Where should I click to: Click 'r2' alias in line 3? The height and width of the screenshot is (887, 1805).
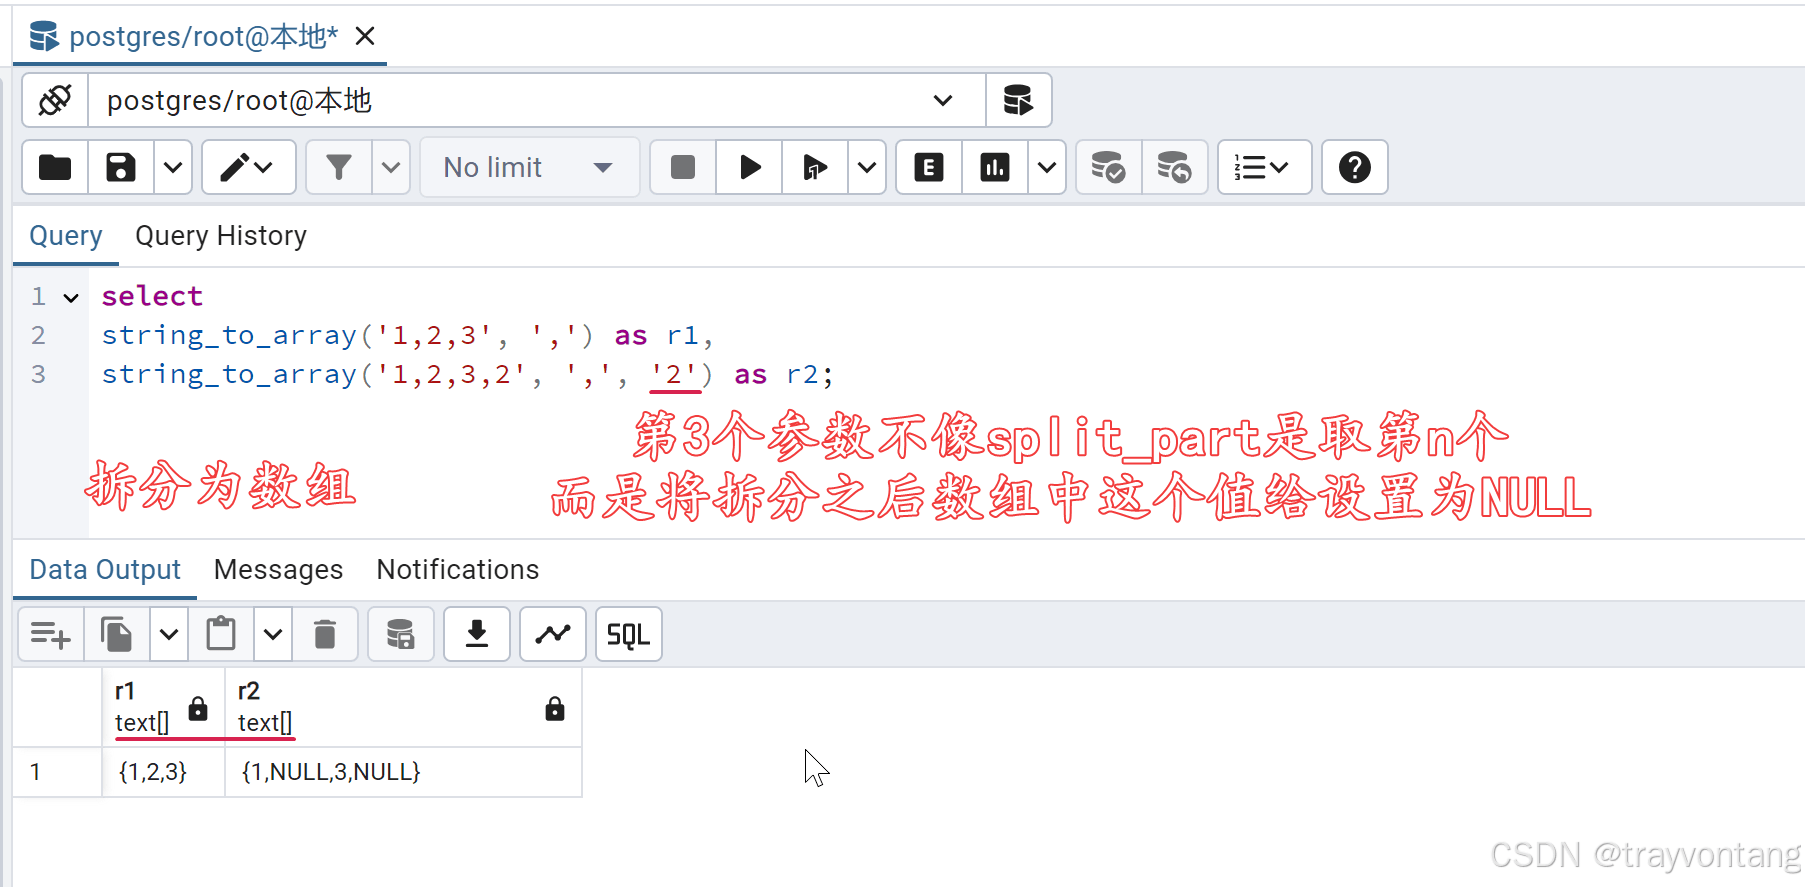[802, 374]
